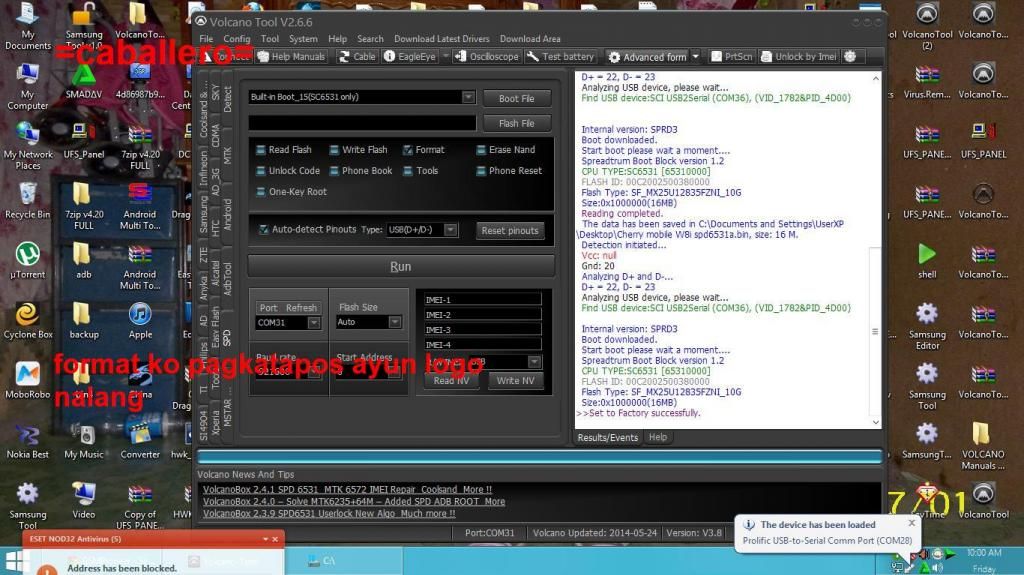Click the blue progress bar
This screenshot has width=1024, height=575.
click(x=539, y=456)
